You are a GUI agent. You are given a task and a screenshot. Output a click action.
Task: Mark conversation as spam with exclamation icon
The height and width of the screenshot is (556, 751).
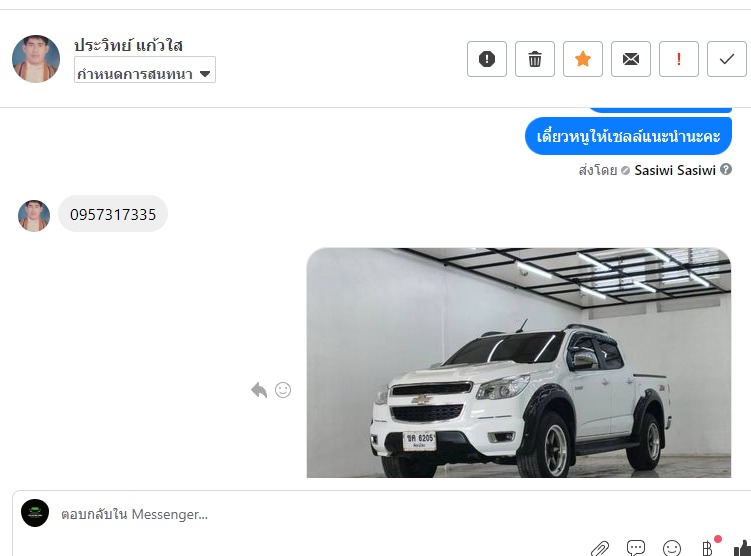(487, 59)
